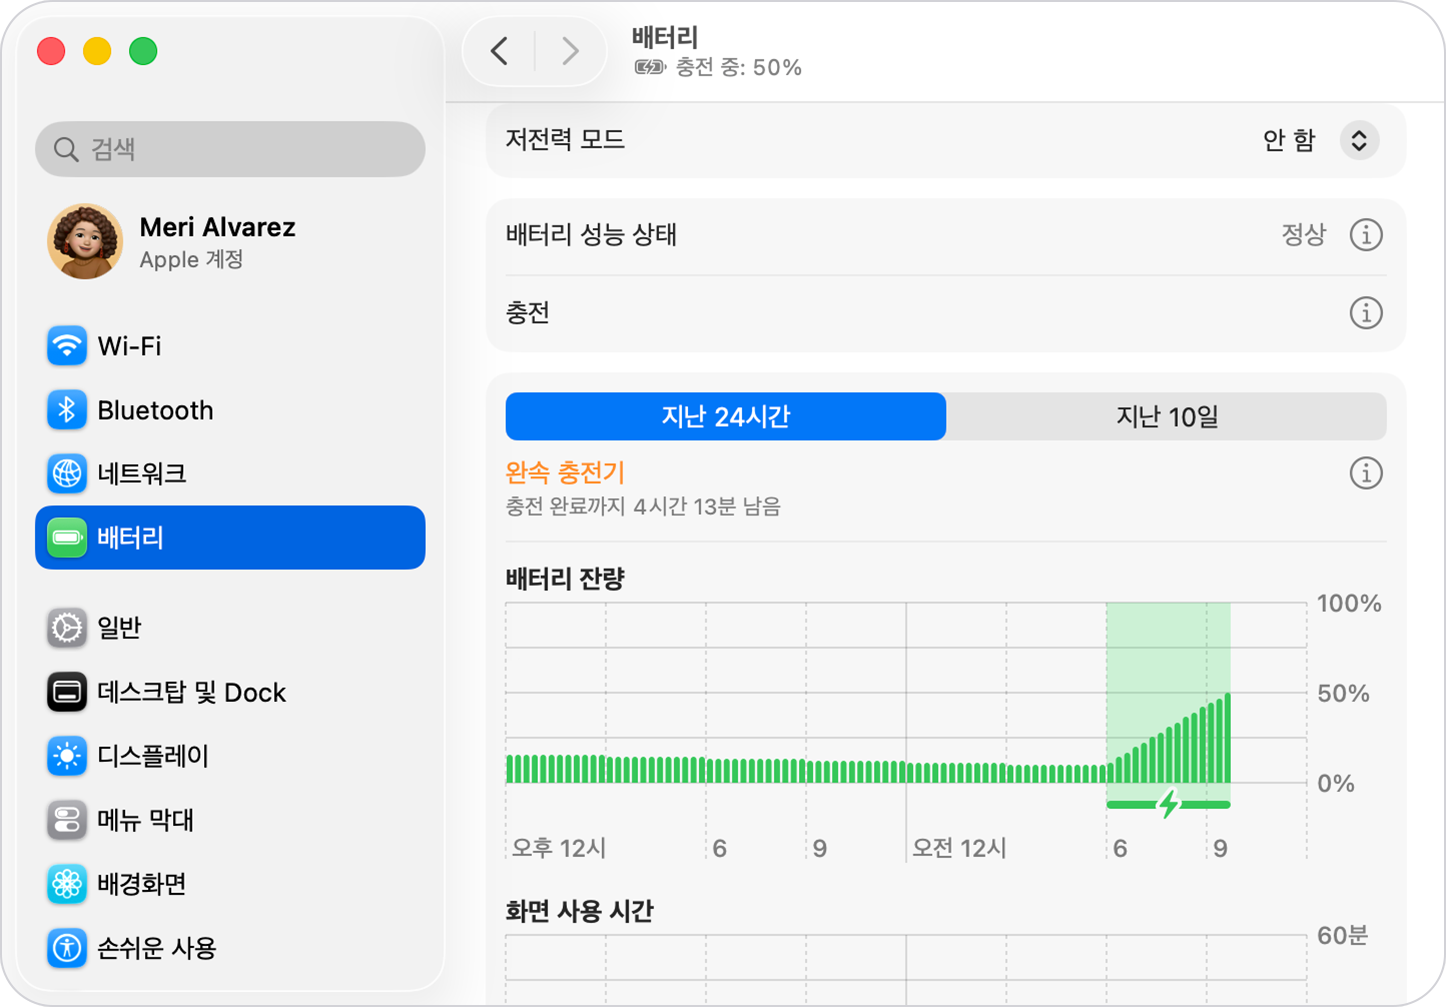Click the 60분 axis label
This screenshot has width=1446, height=1008.
(1342, 936)
